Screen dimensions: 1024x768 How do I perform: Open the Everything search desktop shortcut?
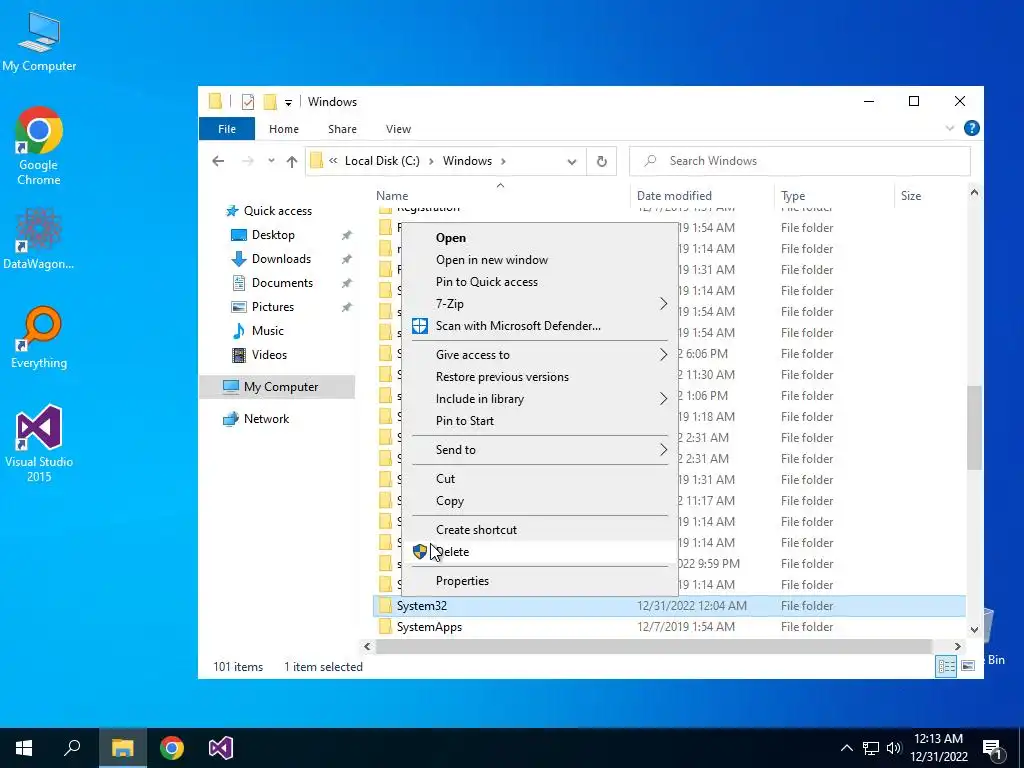(39, 337)
